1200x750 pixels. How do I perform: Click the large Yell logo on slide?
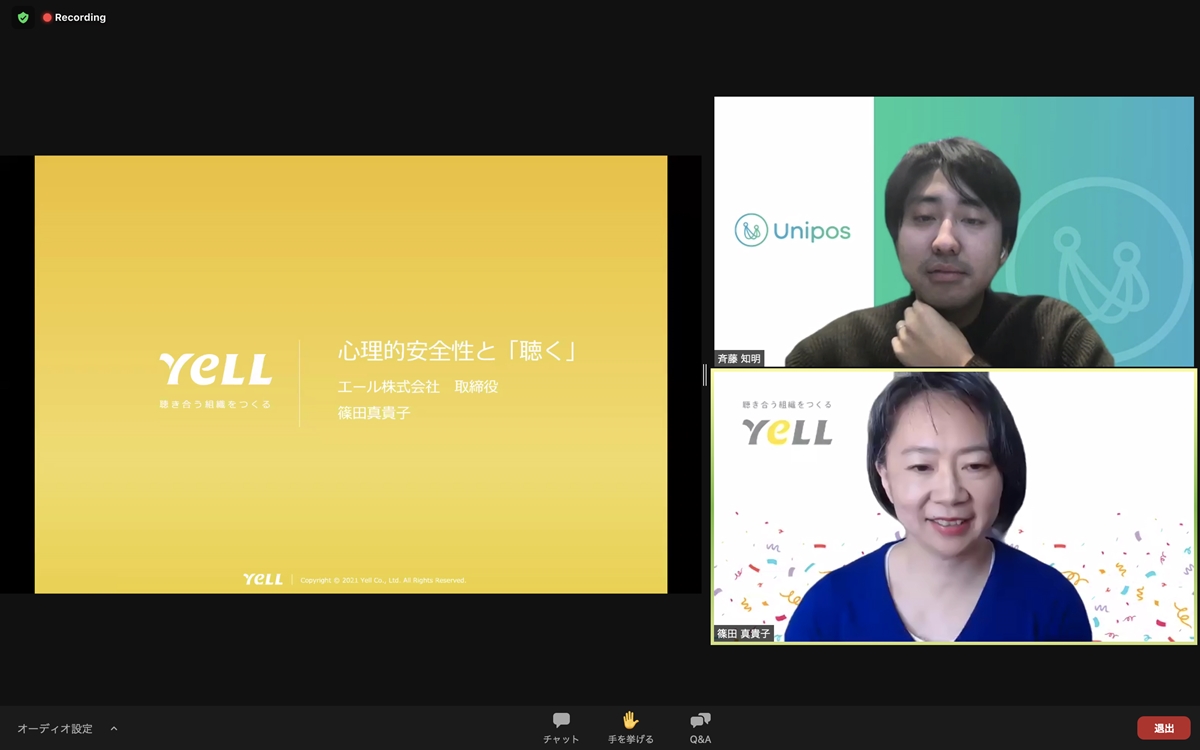216,370
